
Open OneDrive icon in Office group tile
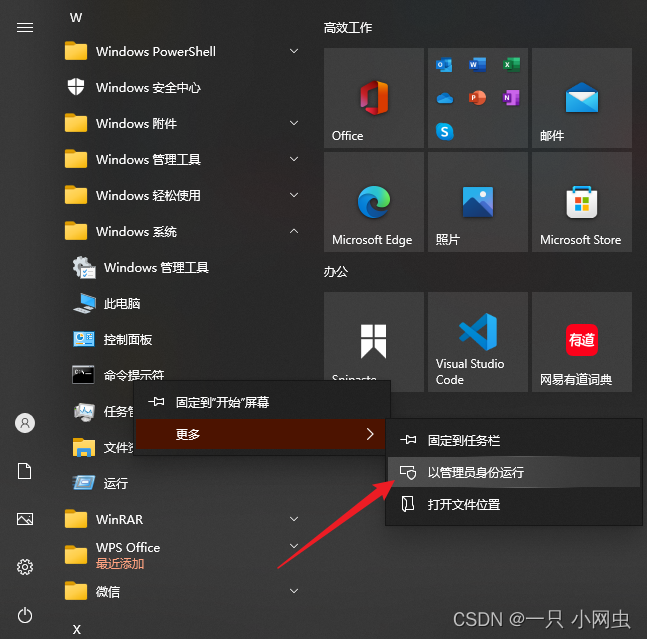coord(444,98)
